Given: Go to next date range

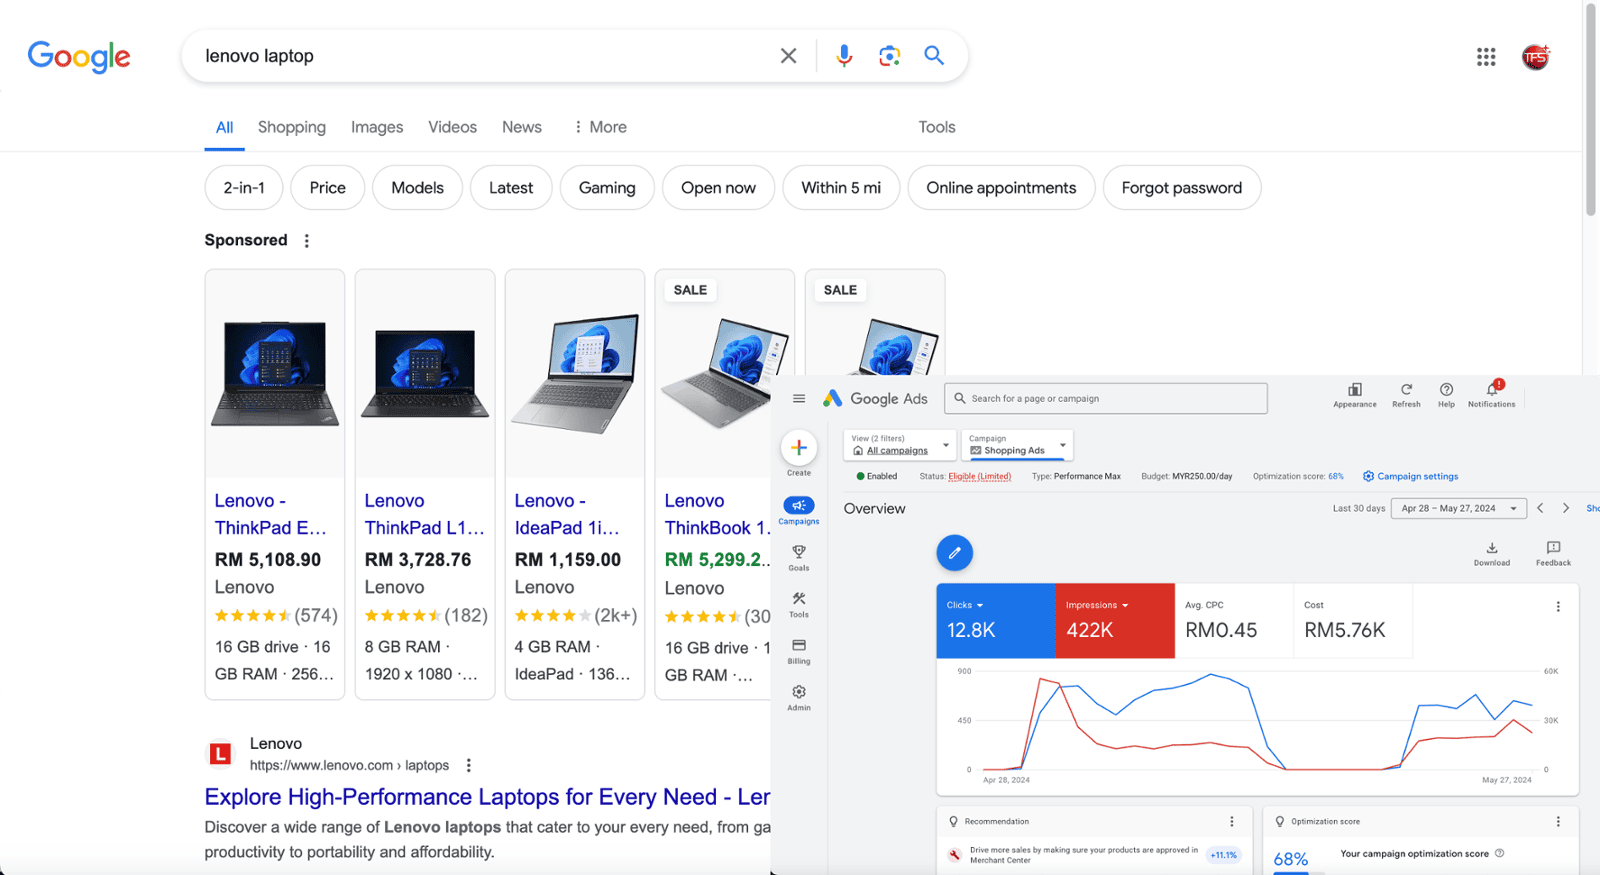Looking at the screenshot, I should (1566, 508).
